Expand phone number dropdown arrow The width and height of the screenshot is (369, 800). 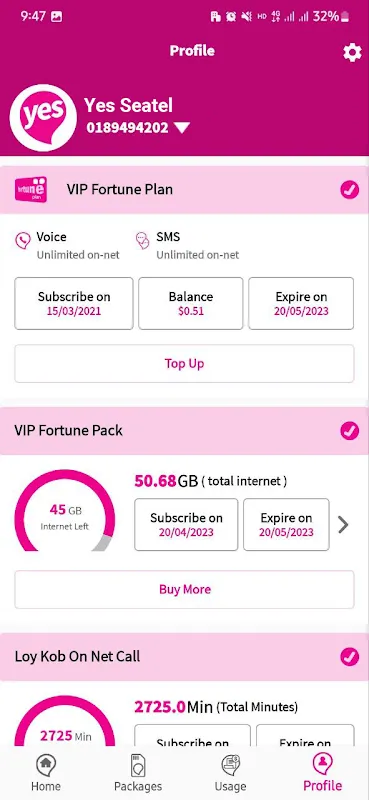182,128
